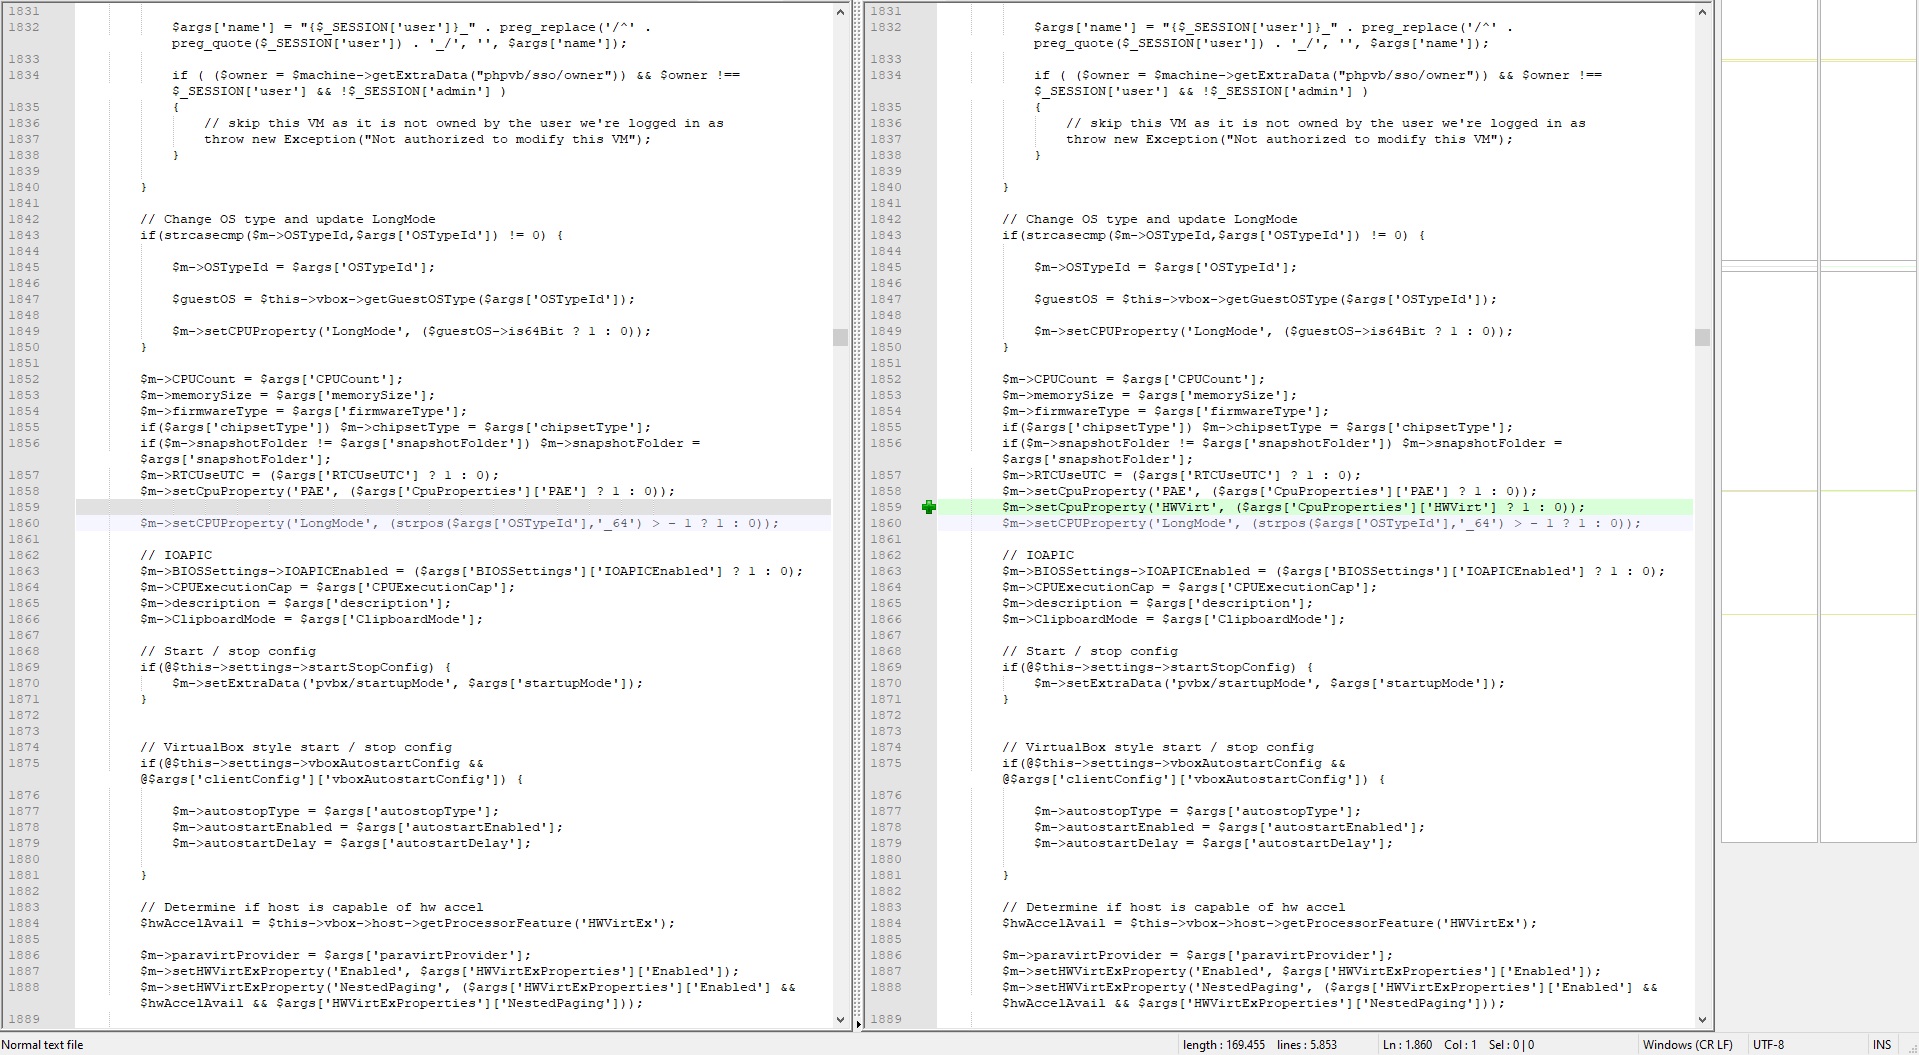Click '// Start / stop config' in the right pane
This screenshot has width=1919, height=1055.
point(1090,651)
